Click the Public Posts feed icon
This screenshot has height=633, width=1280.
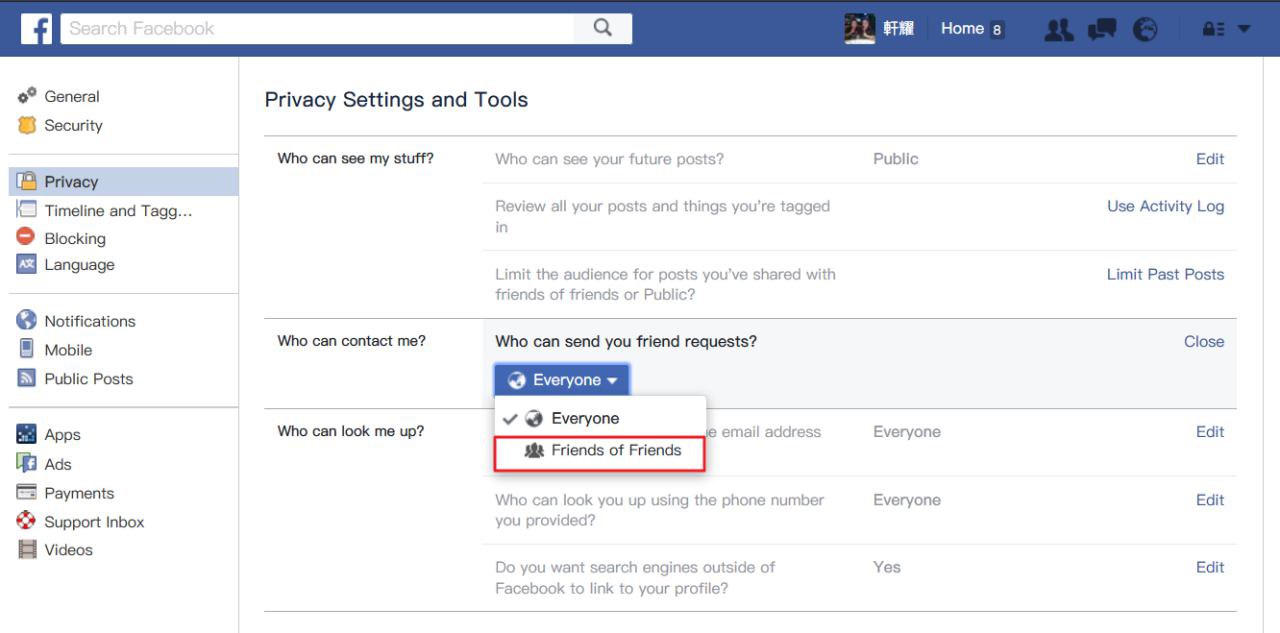(x=27, y=378)
